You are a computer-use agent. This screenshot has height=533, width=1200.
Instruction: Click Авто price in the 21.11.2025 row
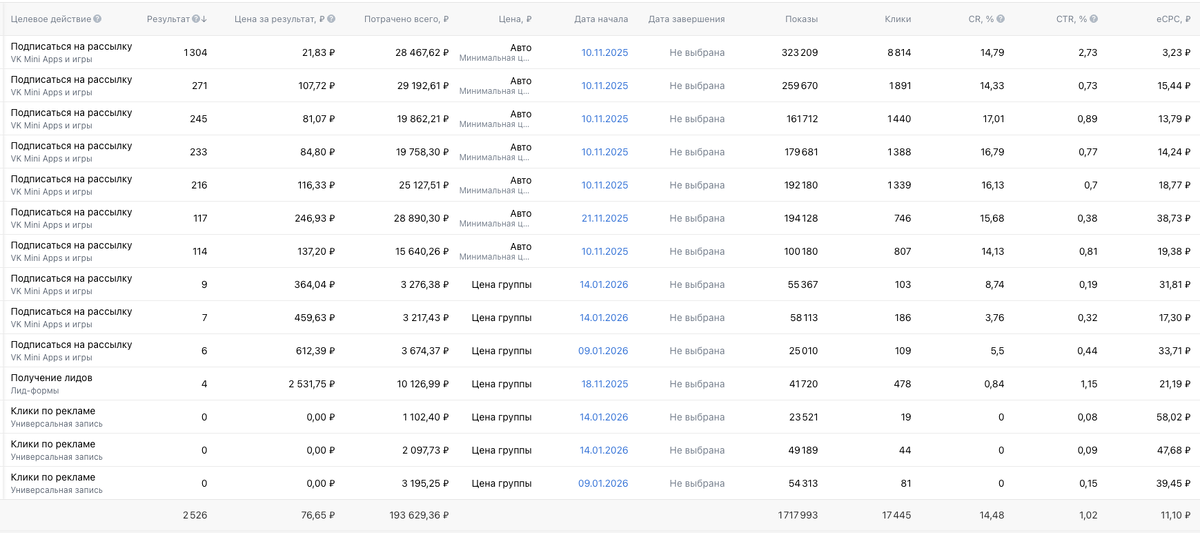pos(520,213)
